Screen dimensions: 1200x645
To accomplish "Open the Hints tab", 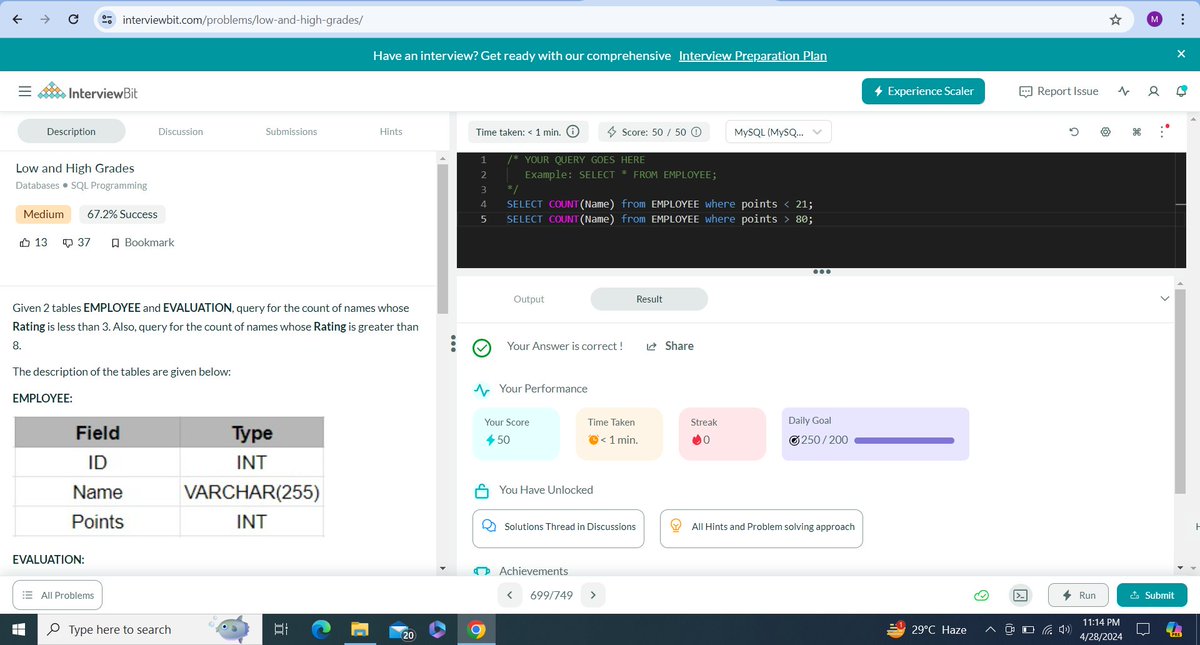I will point(391,131).
